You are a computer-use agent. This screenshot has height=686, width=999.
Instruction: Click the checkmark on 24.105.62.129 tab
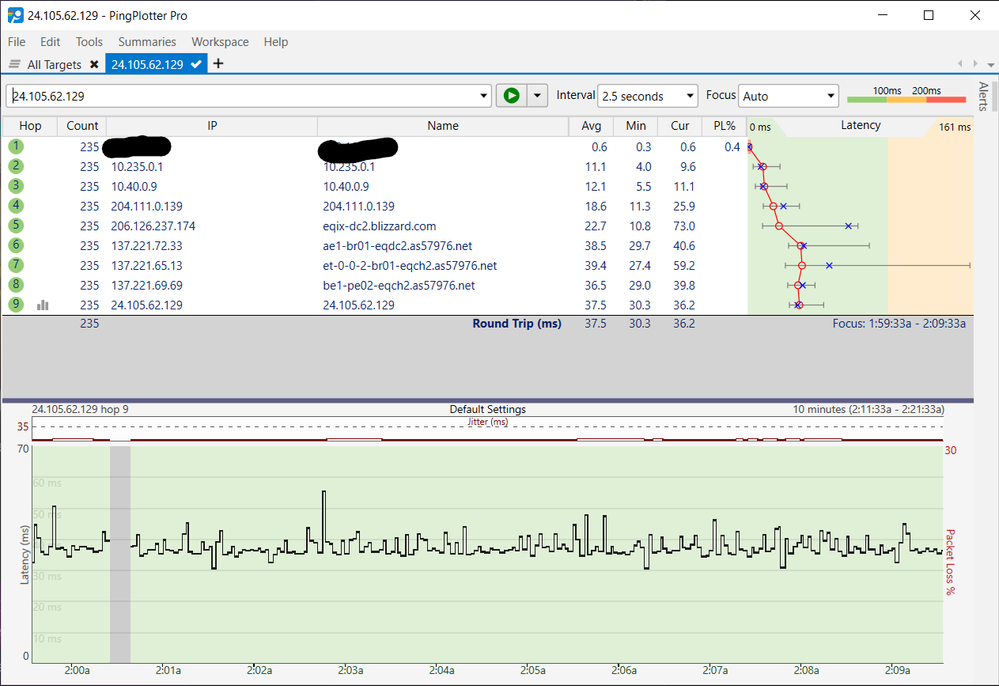pyautogui.click(x=197, y=64)
